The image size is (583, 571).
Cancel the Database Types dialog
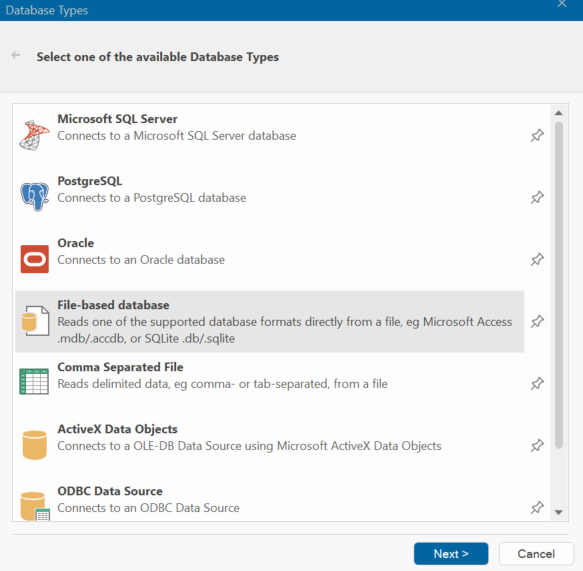point(536,554)
